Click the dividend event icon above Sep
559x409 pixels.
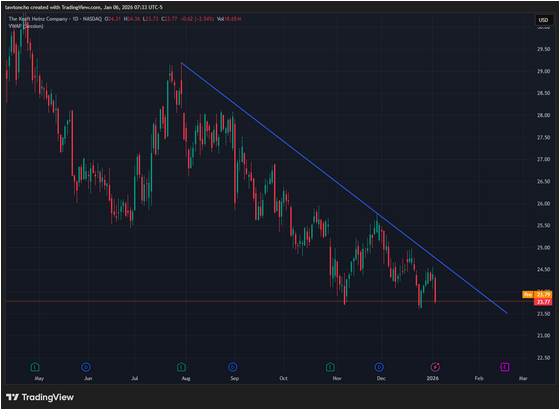point(232,367)
